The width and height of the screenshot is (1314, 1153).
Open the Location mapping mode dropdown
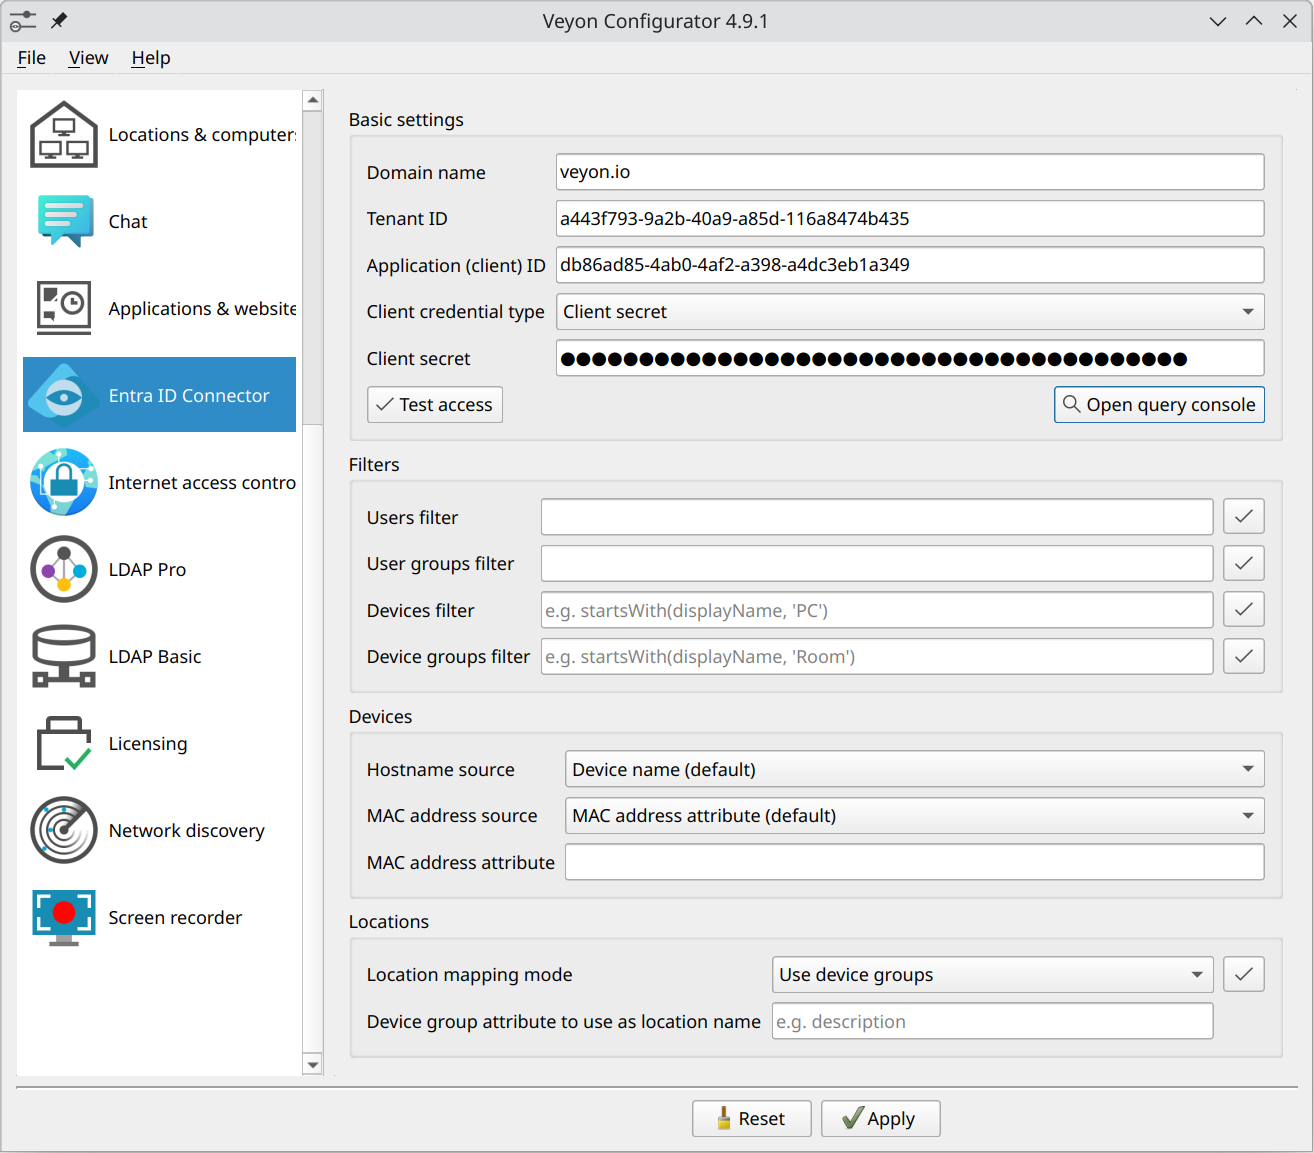click(x=992, y=975)
